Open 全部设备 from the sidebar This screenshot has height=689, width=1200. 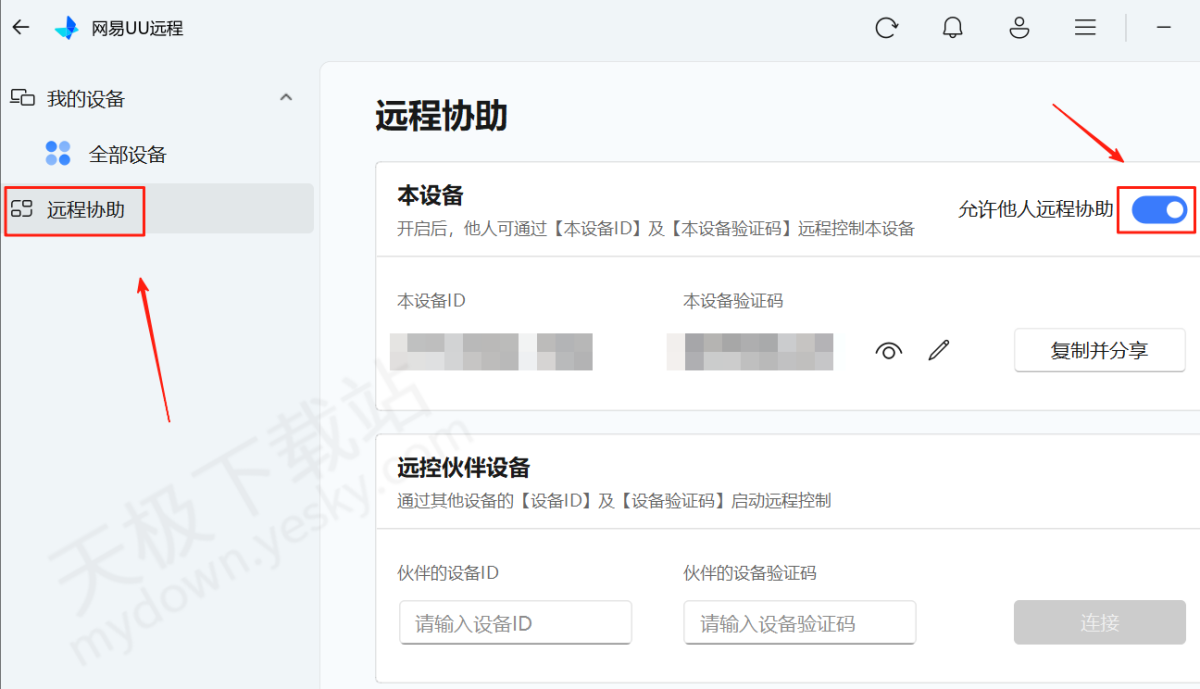click(x=129, y=154)
